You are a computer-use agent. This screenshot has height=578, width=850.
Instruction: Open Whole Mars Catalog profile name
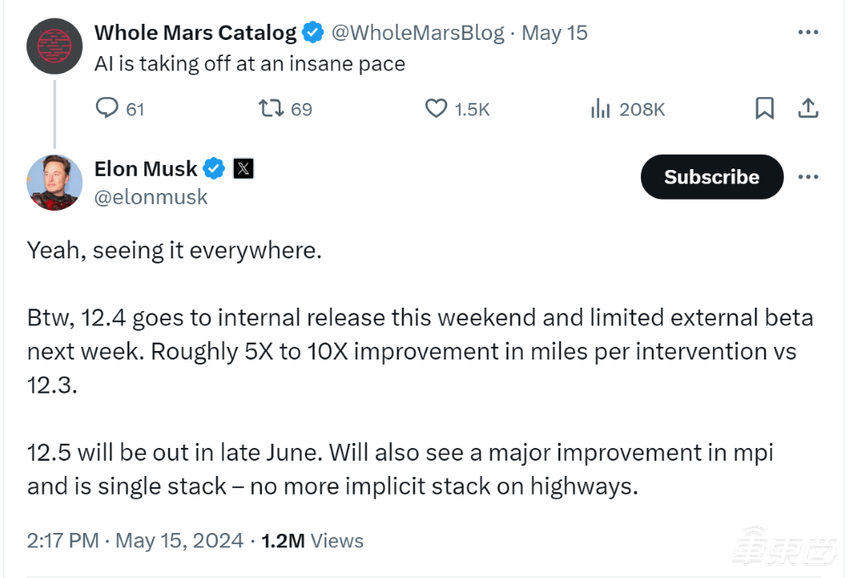(x=195, y=33)
